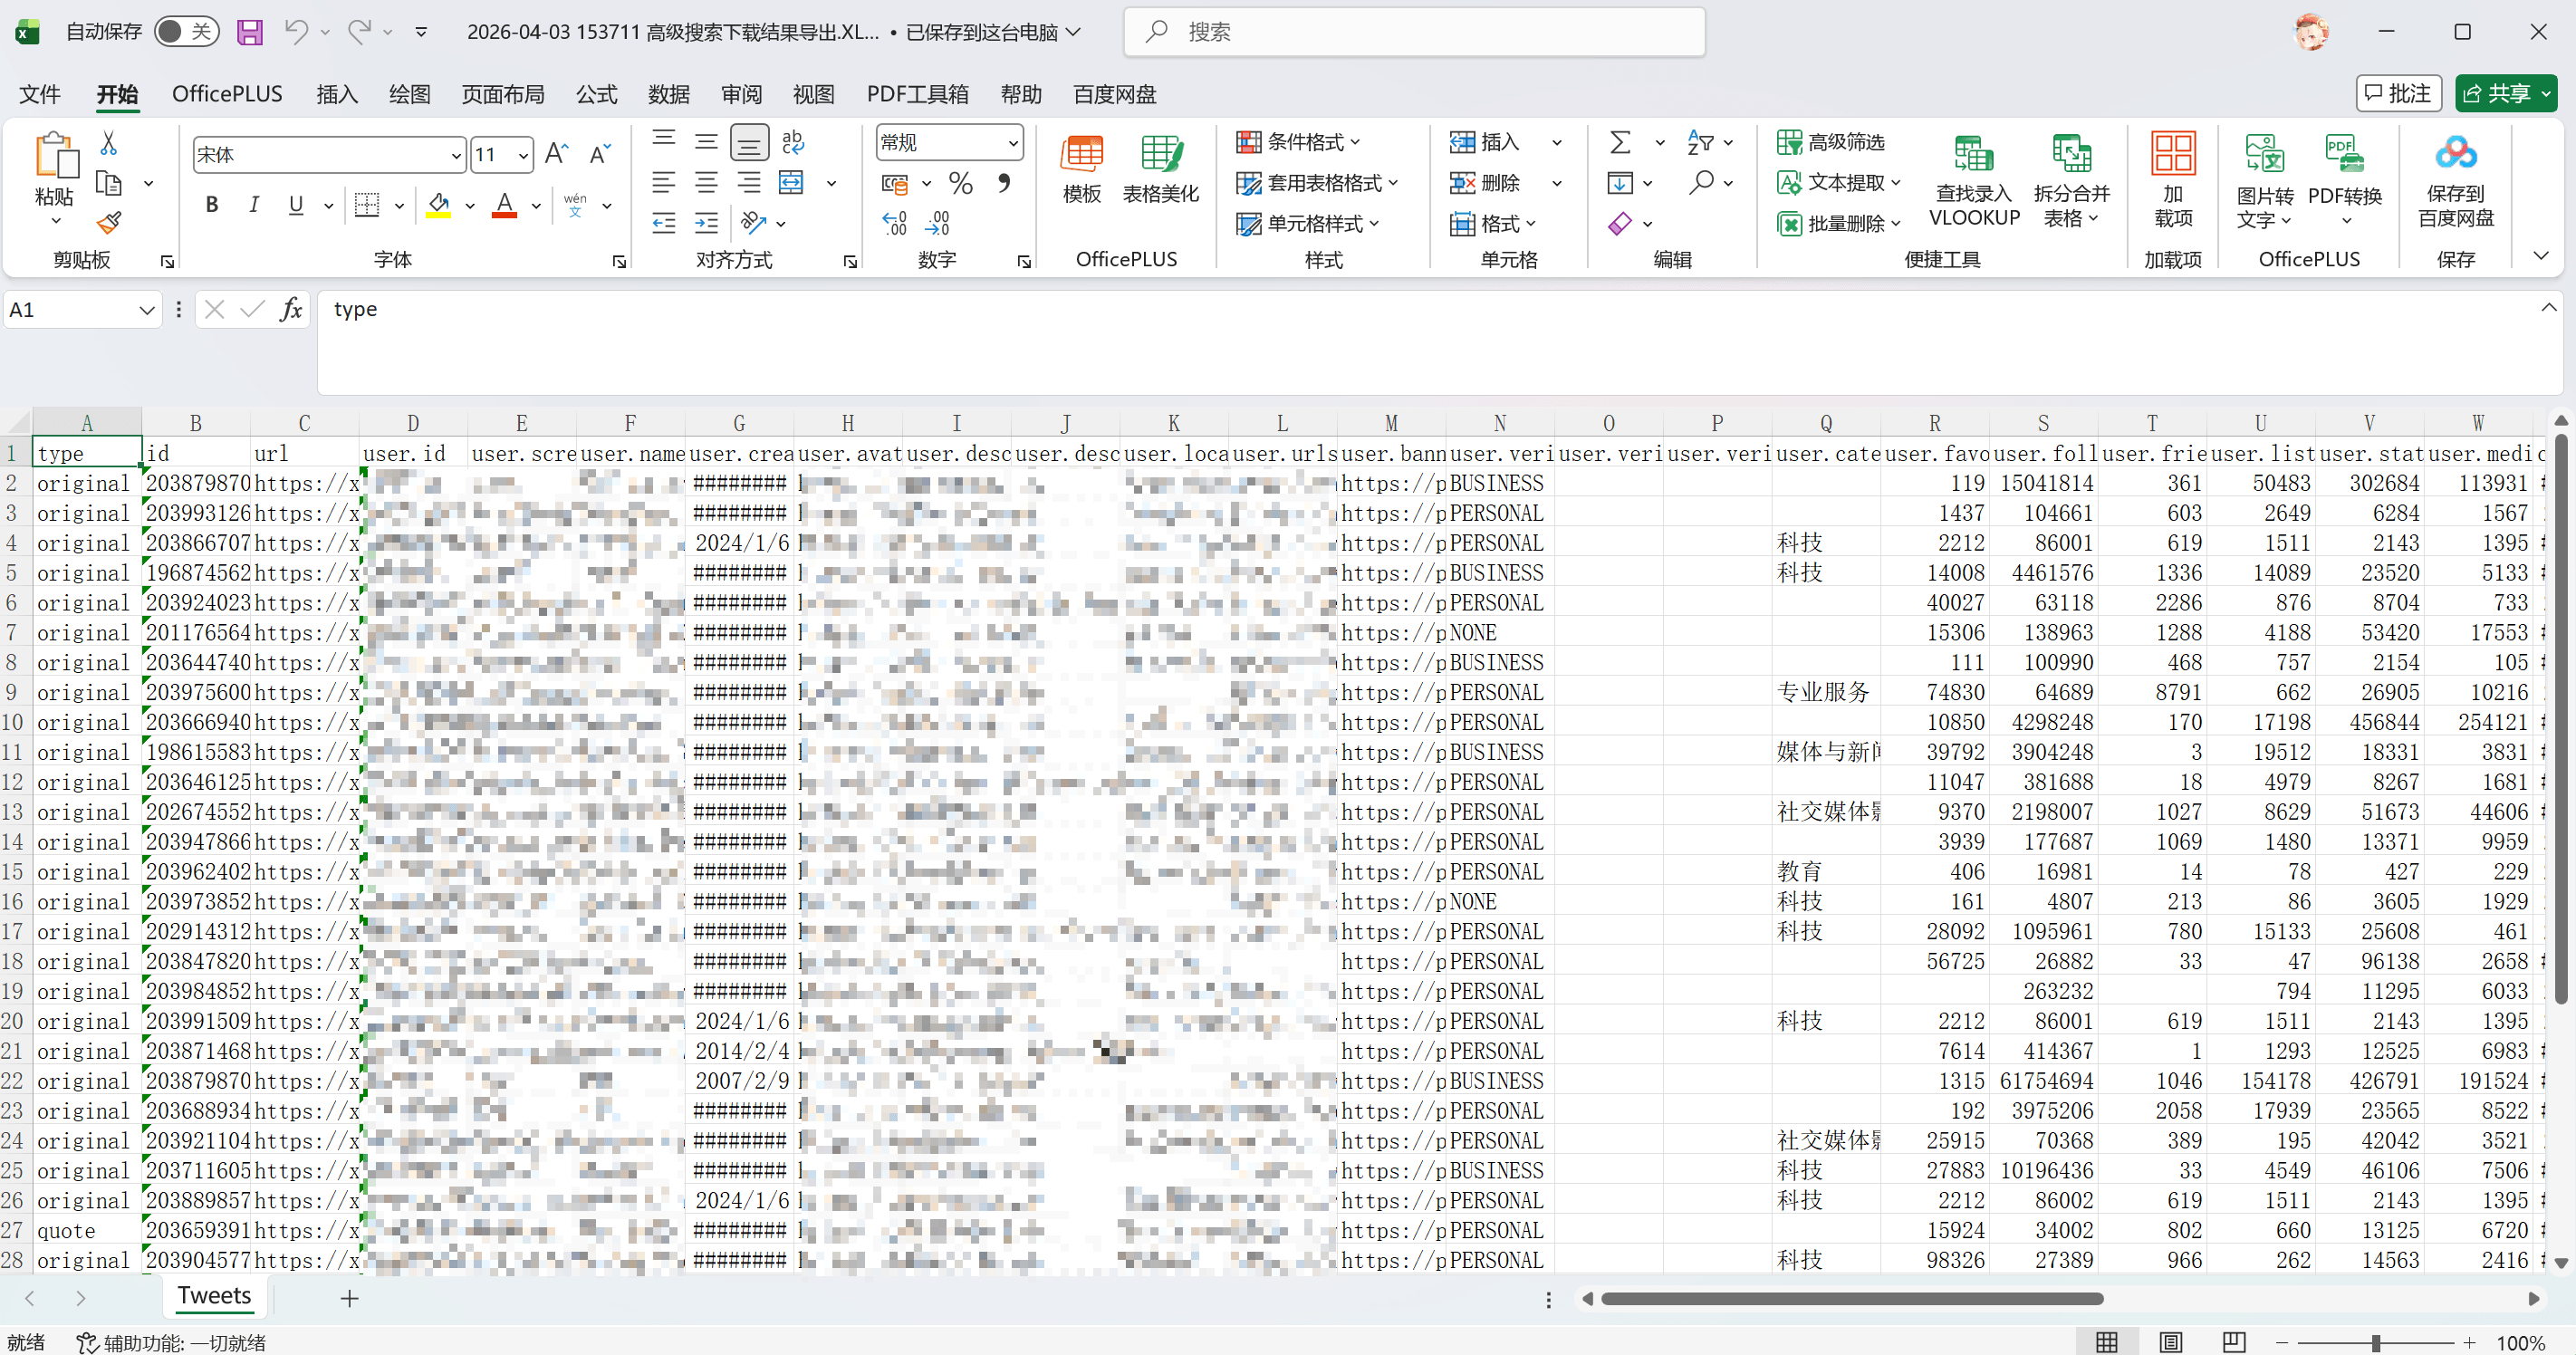The width and height of the screenshot is (2576, 1355).
Task: Open the 数据 ribbon tab
Action: coord(668,94)
